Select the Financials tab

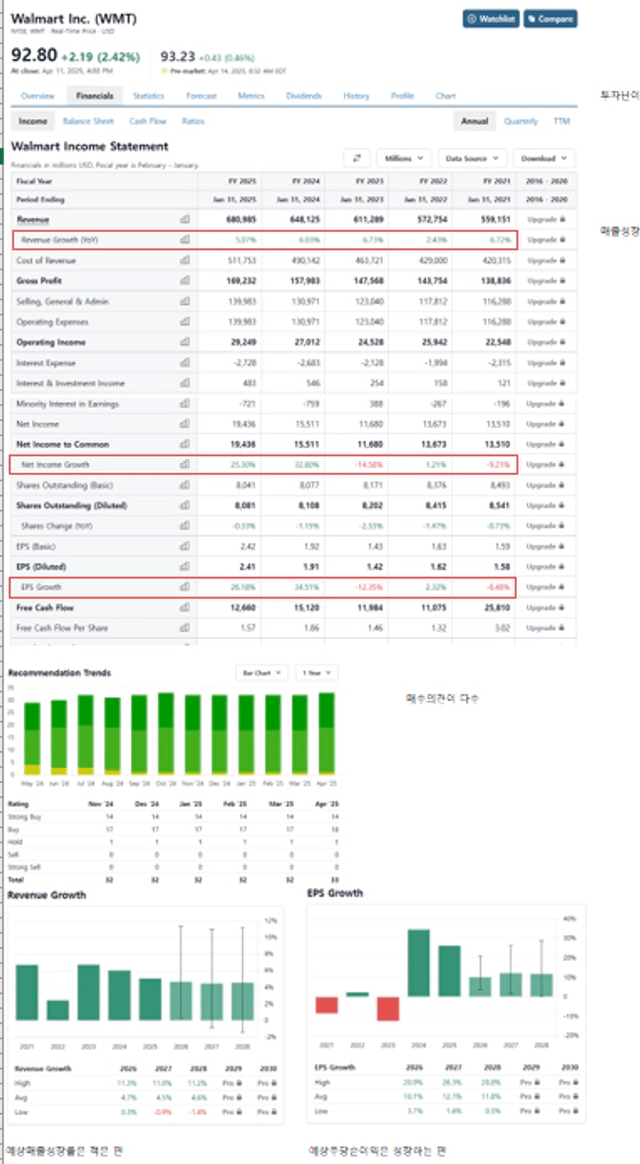click(94, 96)
